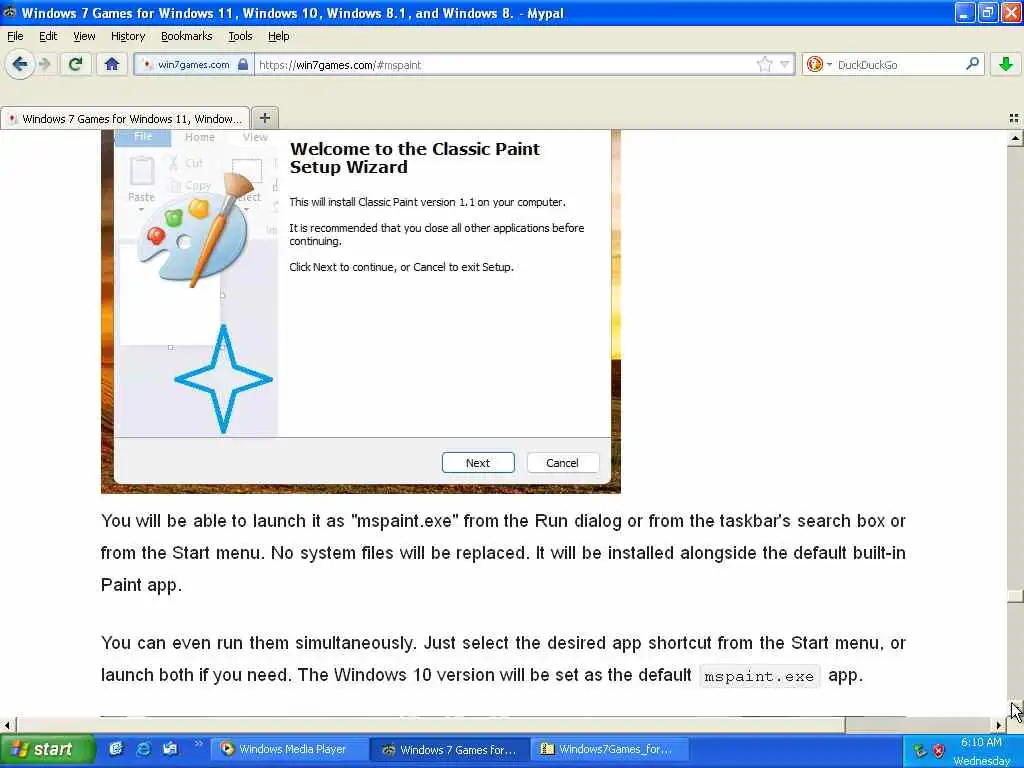Open the address bar history dropdown arrow
The height and width of the screenshot is (768, 1024).
tap(785, 64)
